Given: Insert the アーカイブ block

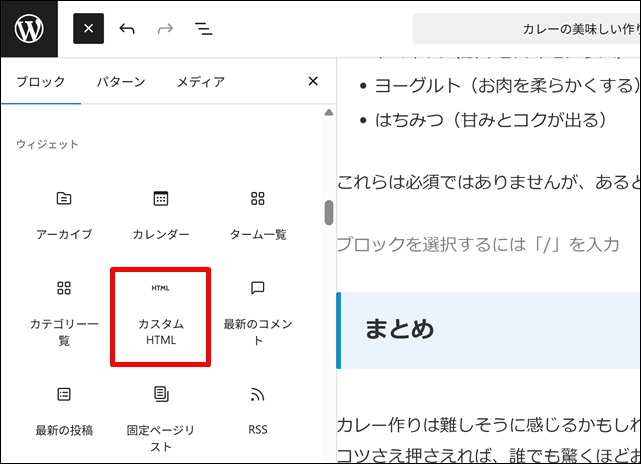Looking at the screenshot, I should 64,214.
